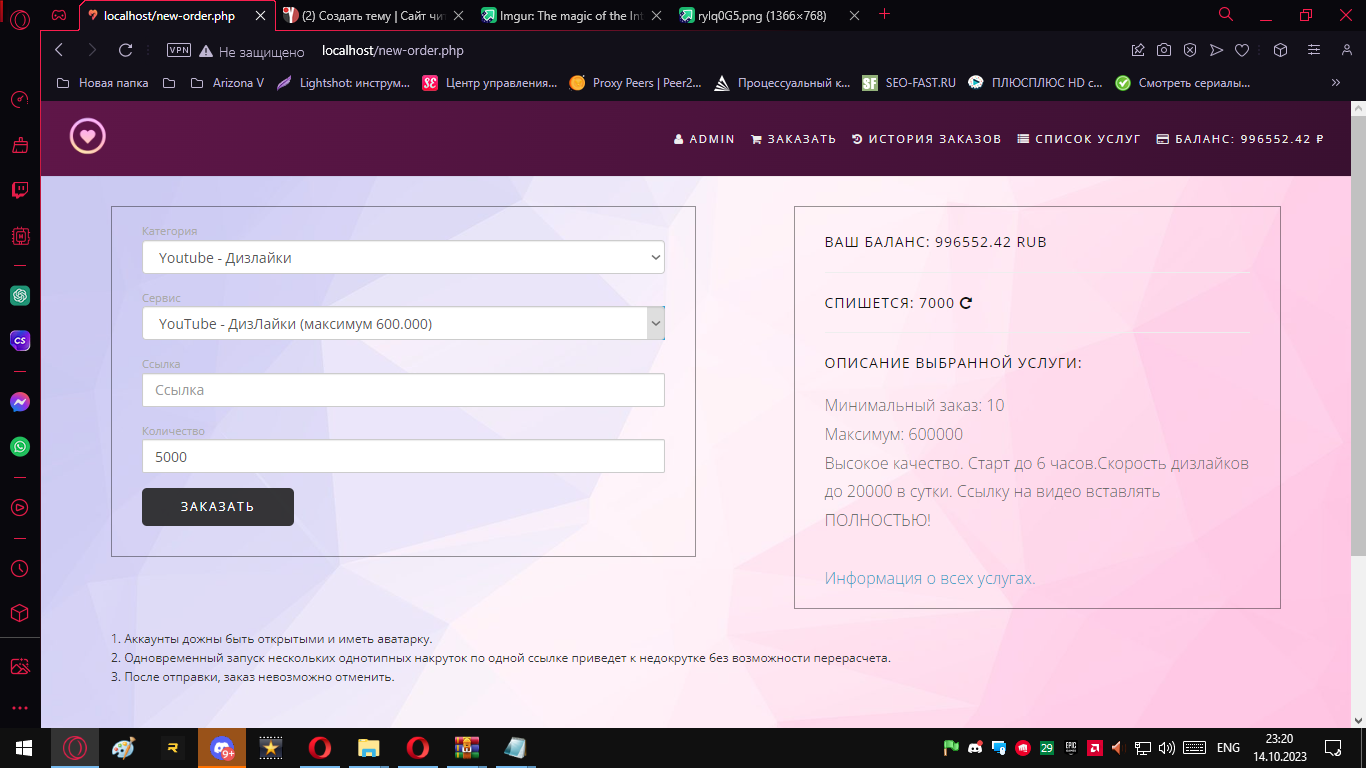1366x768 pixels.
Task: Open the sidebar more options three dots
Action: coord(20,708)
